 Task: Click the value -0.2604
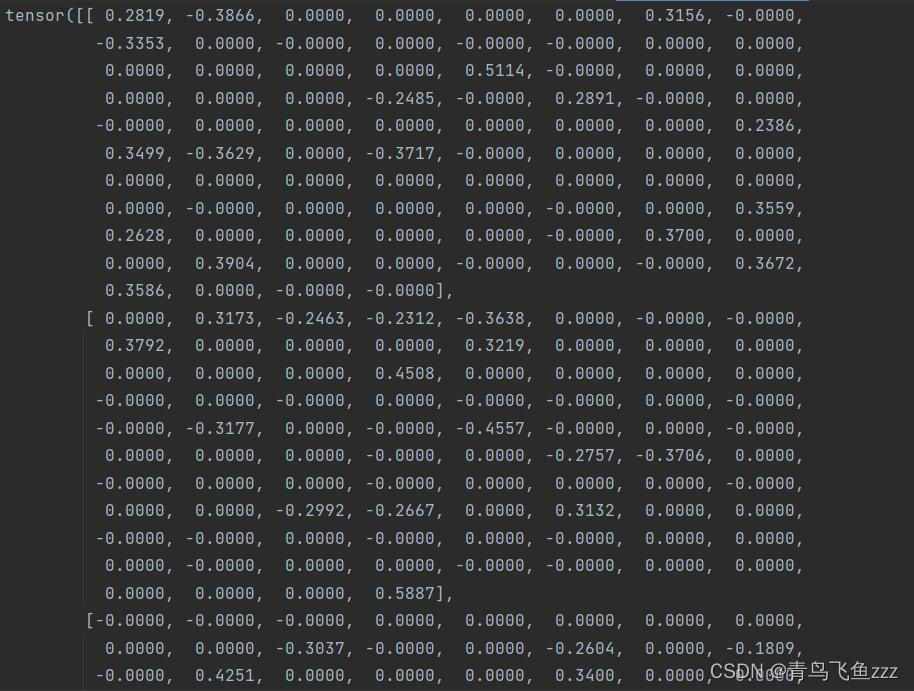tap(580, 648)
